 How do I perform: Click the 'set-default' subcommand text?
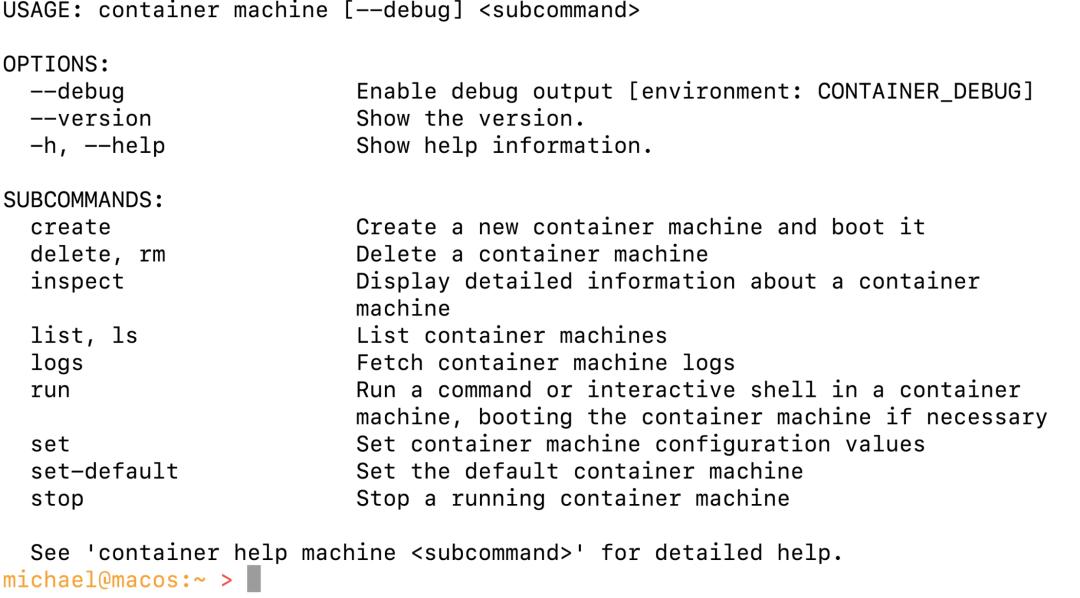[104, 471]
